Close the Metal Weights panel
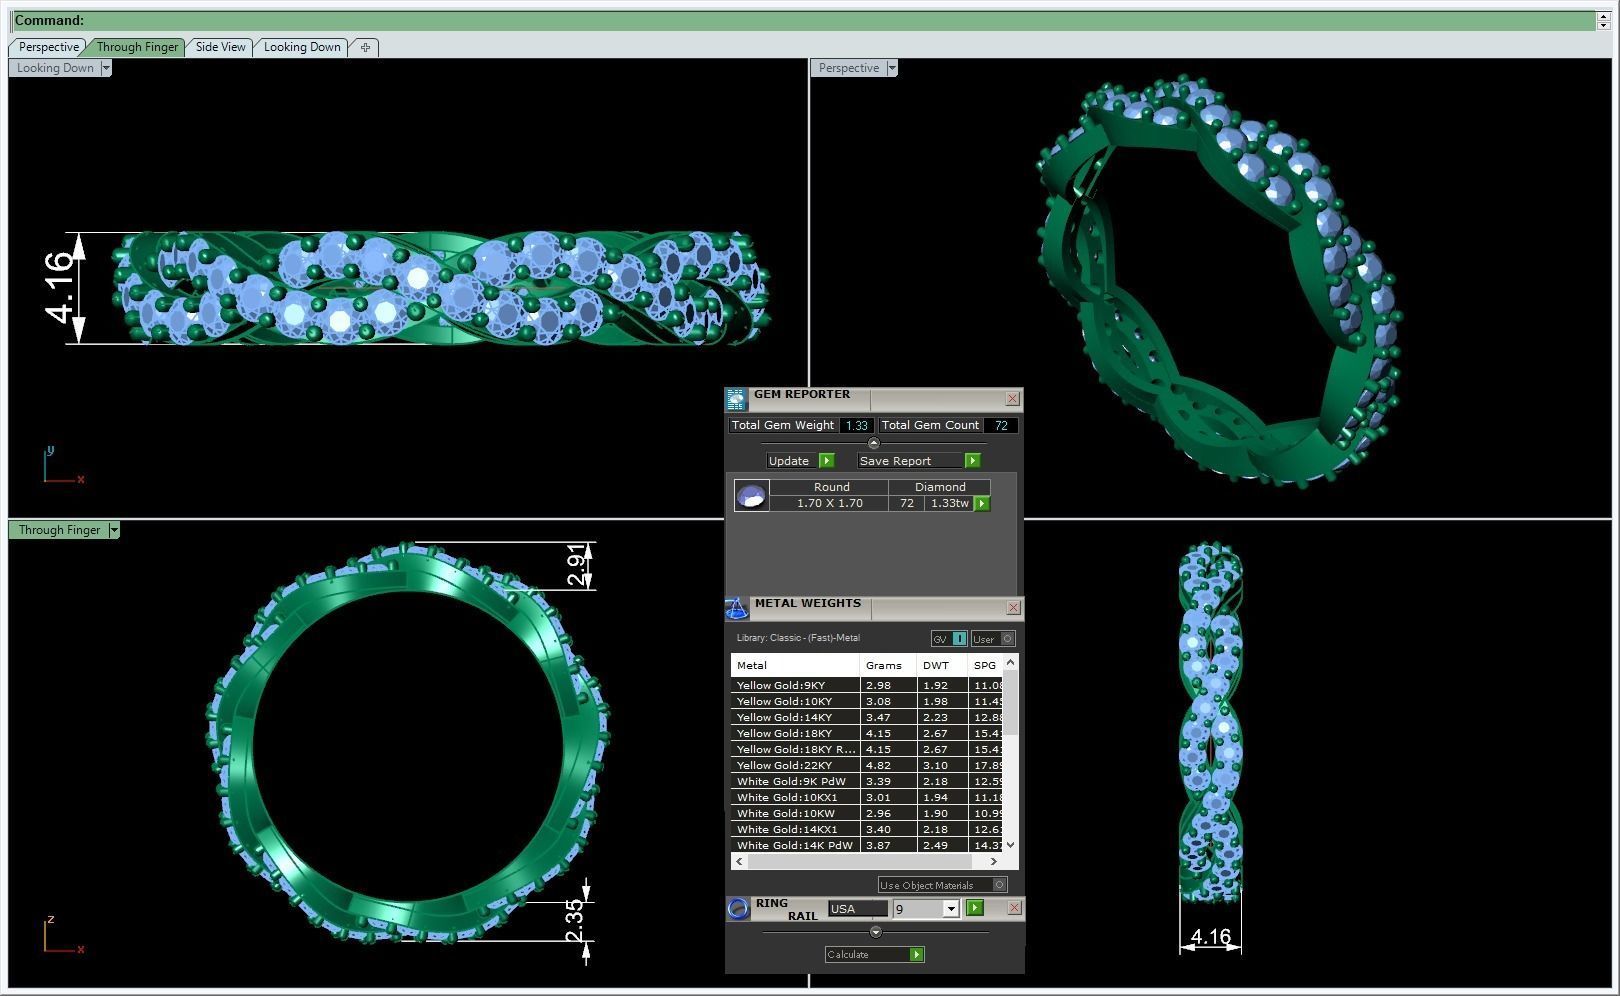The width and height of the screenshot is (1620, 996). [x=1013, y=607]
